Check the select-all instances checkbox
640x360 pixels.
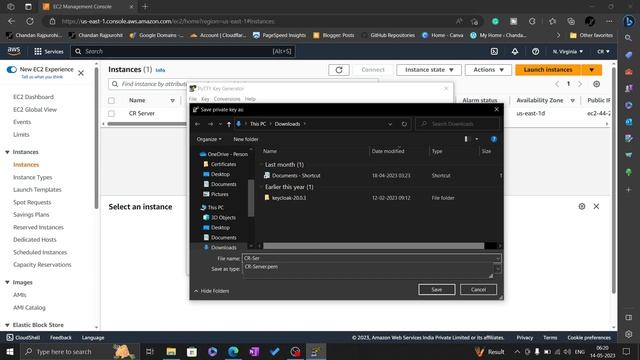[x=111, y=100]
